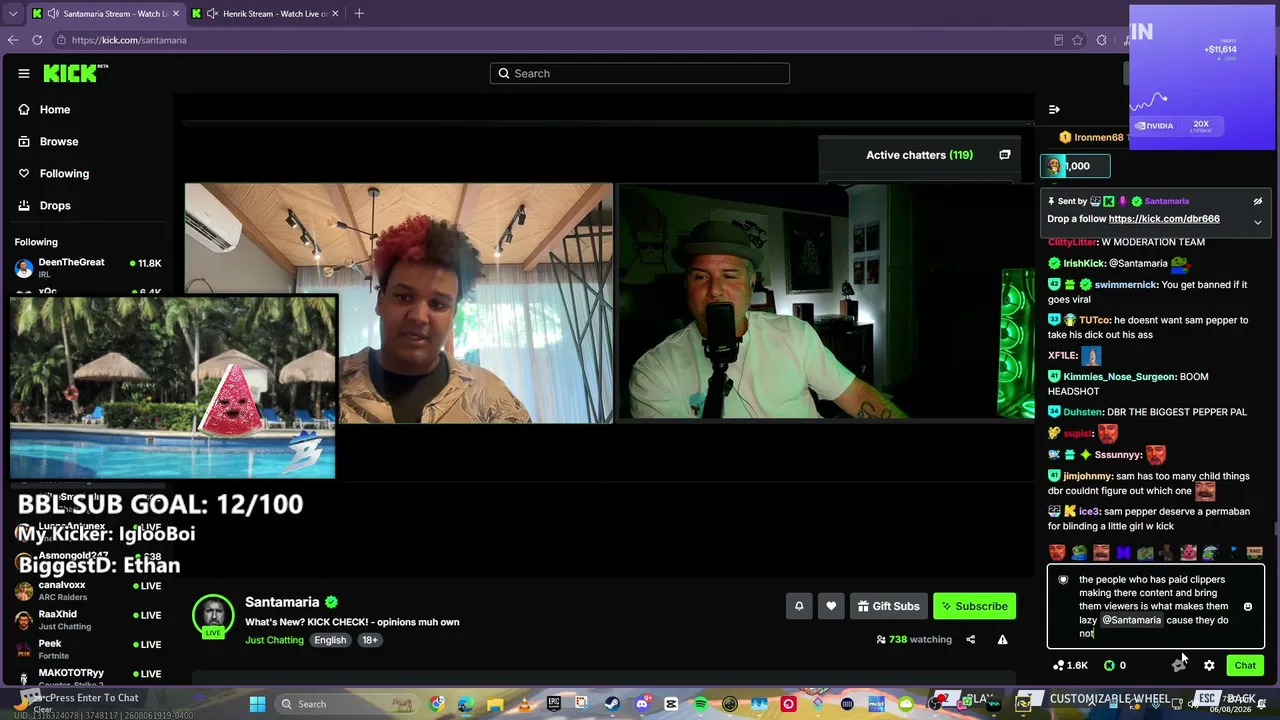Open Peek channel in sidebar
The height and width of the screenshot is (720, 1280).
[86, 649]
